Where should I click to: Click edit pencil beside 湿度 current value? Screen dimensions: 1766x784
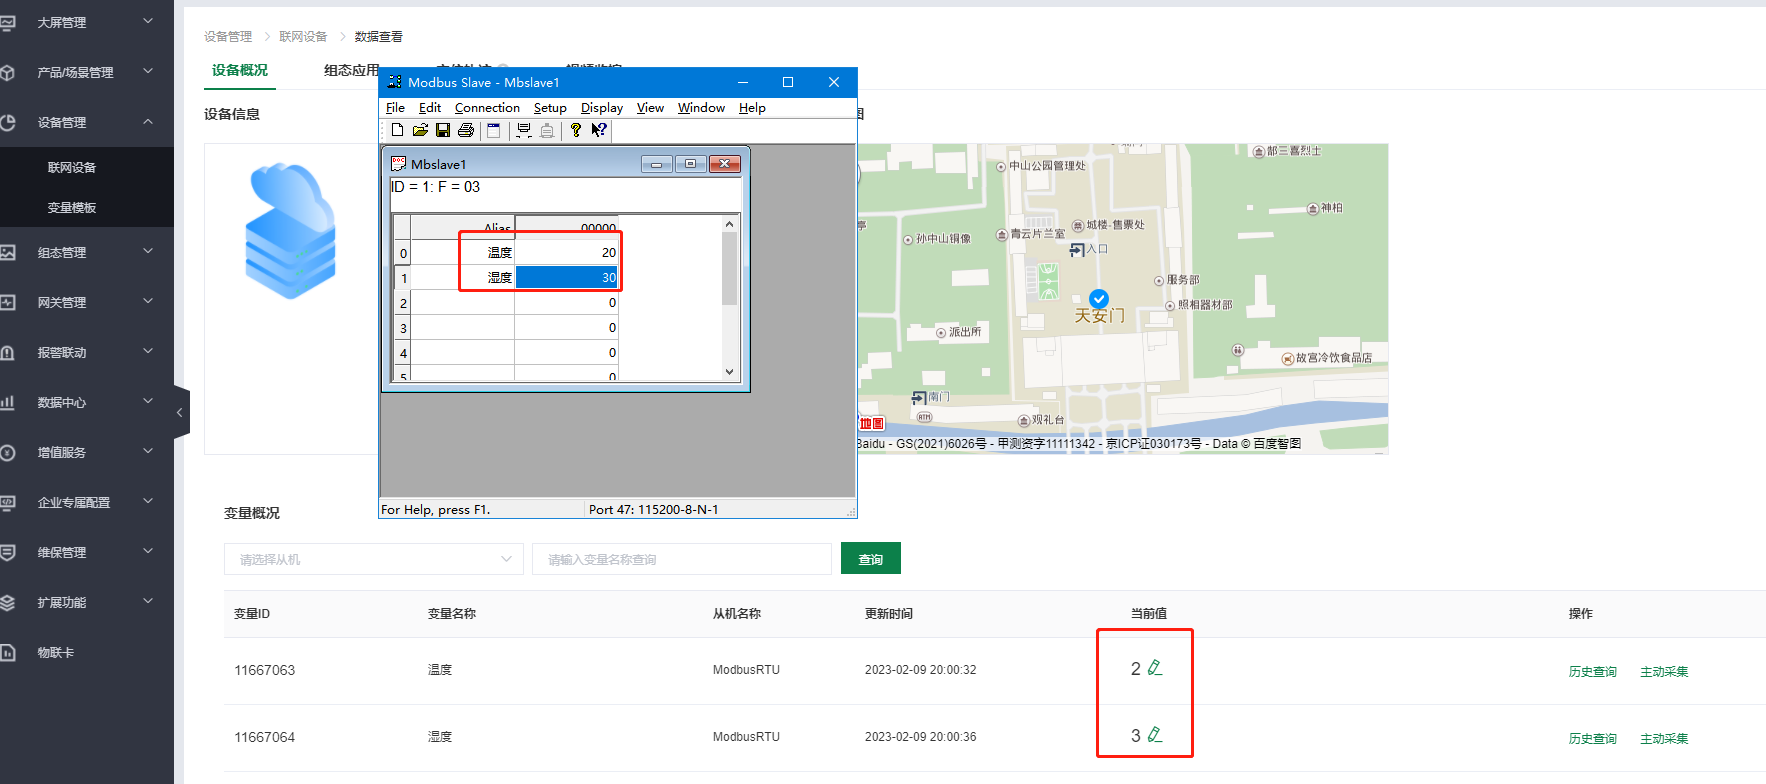click(x=1155, y=735)
